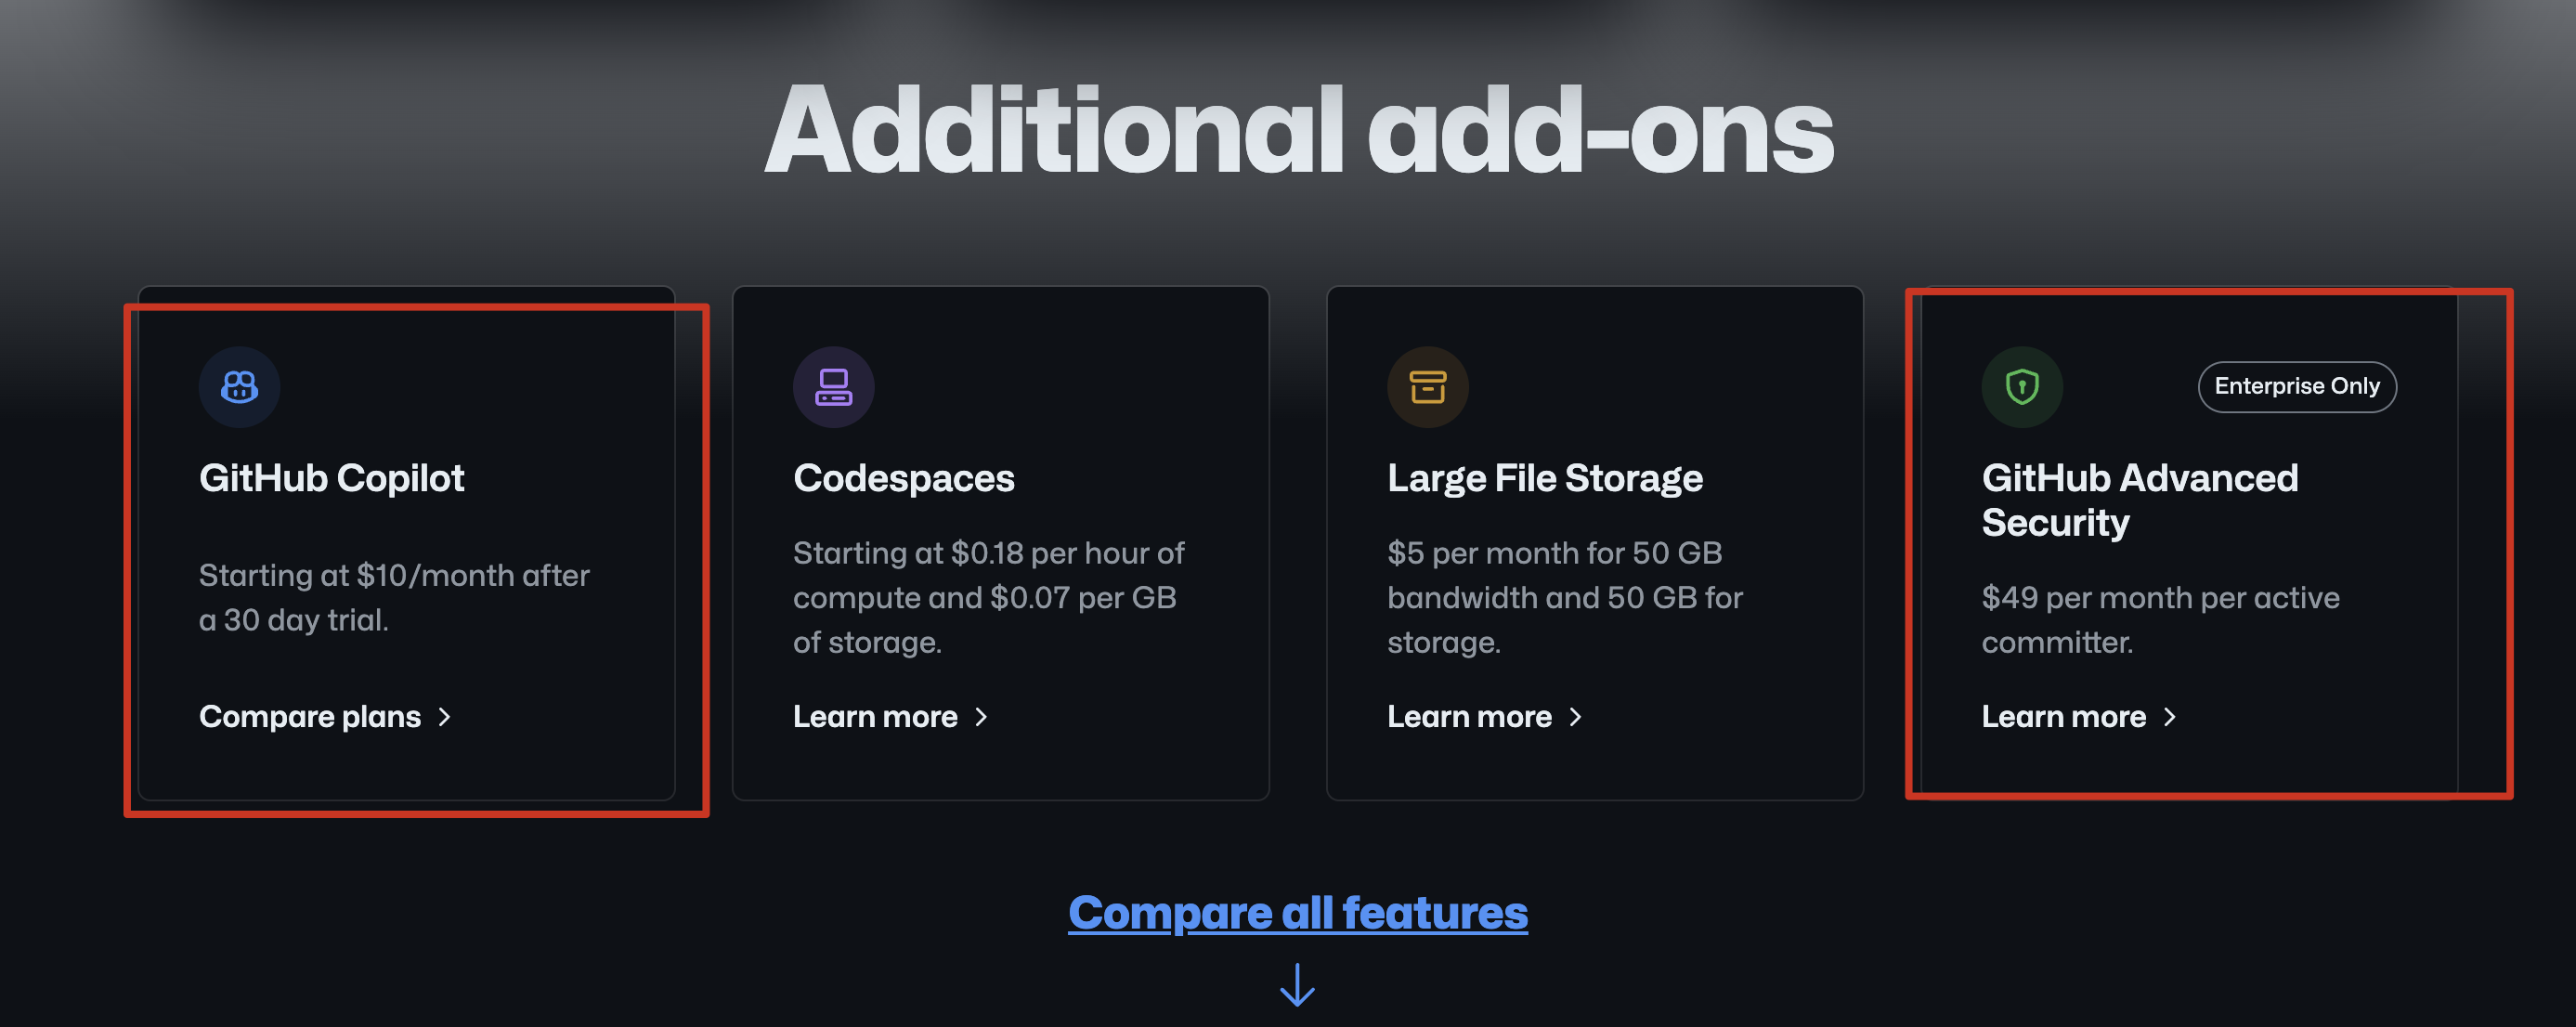Click the chevron beside Codespaces Learn more
2576x1027 pixels.
click(981, 717)
